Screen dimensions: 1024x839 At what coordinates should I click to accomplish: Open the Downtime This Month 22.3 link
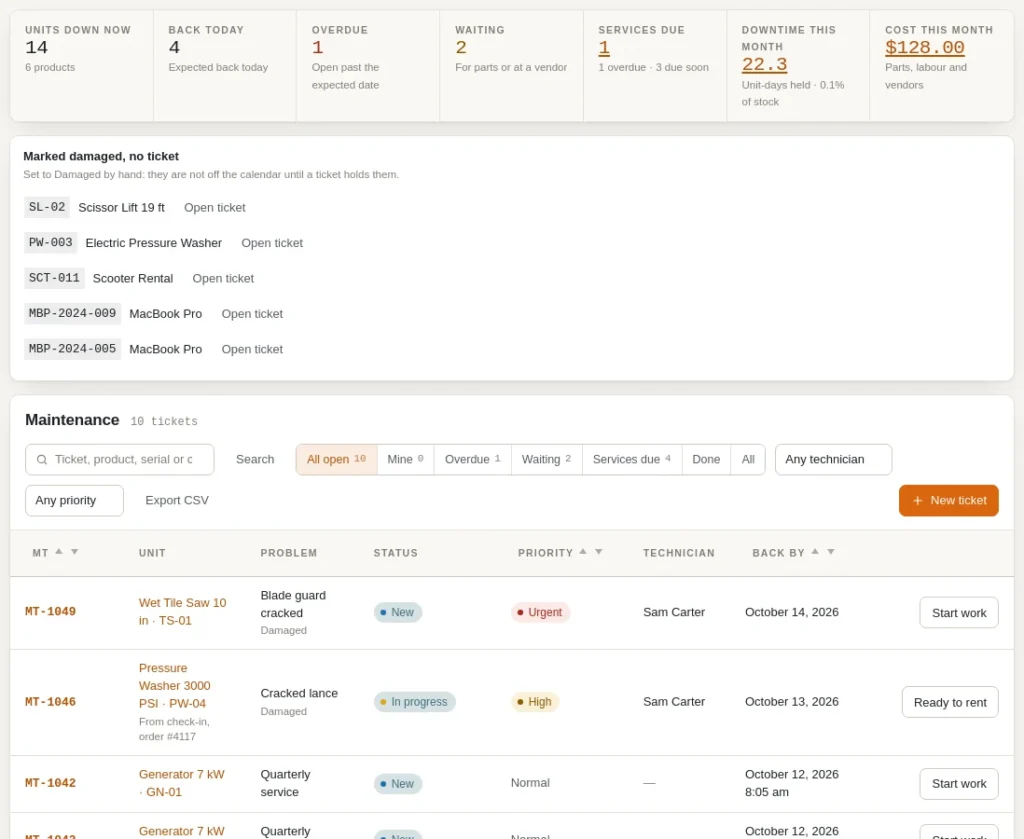pyautogui.click(x=764, y=65)
